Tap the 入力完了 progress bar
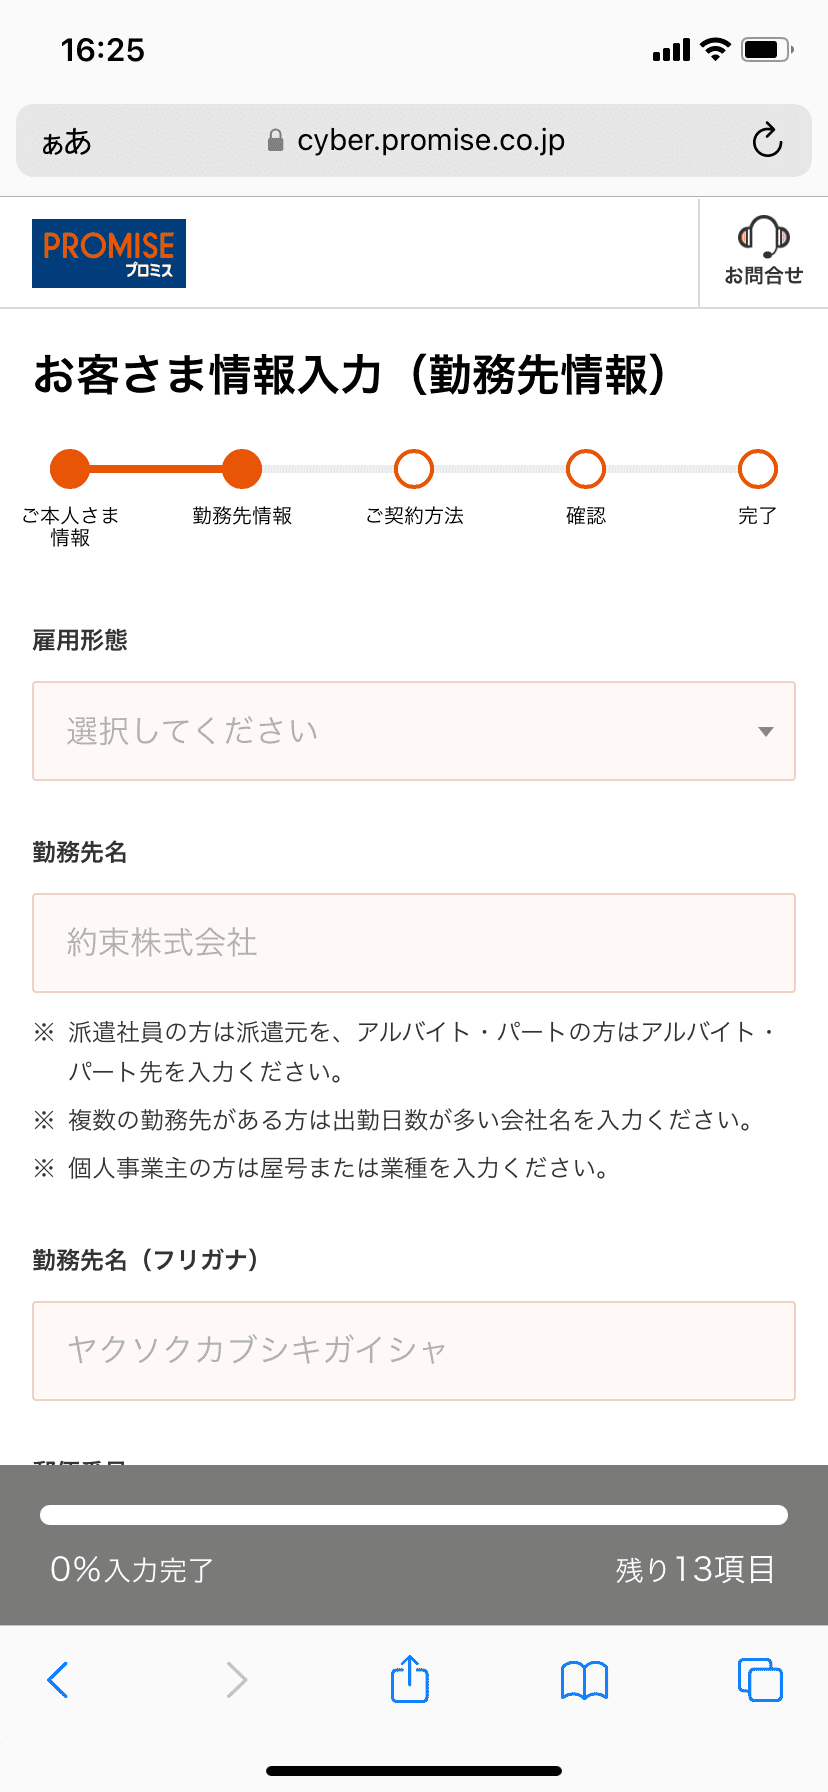This screenshot has height=1792, width=828. click(x=414, y=1515)
